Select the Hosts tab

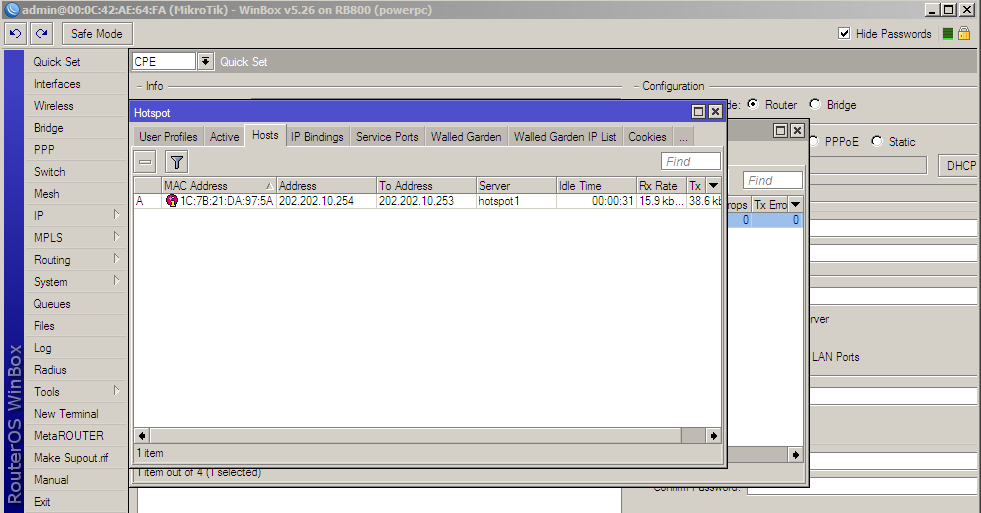(x=265, y=135)
